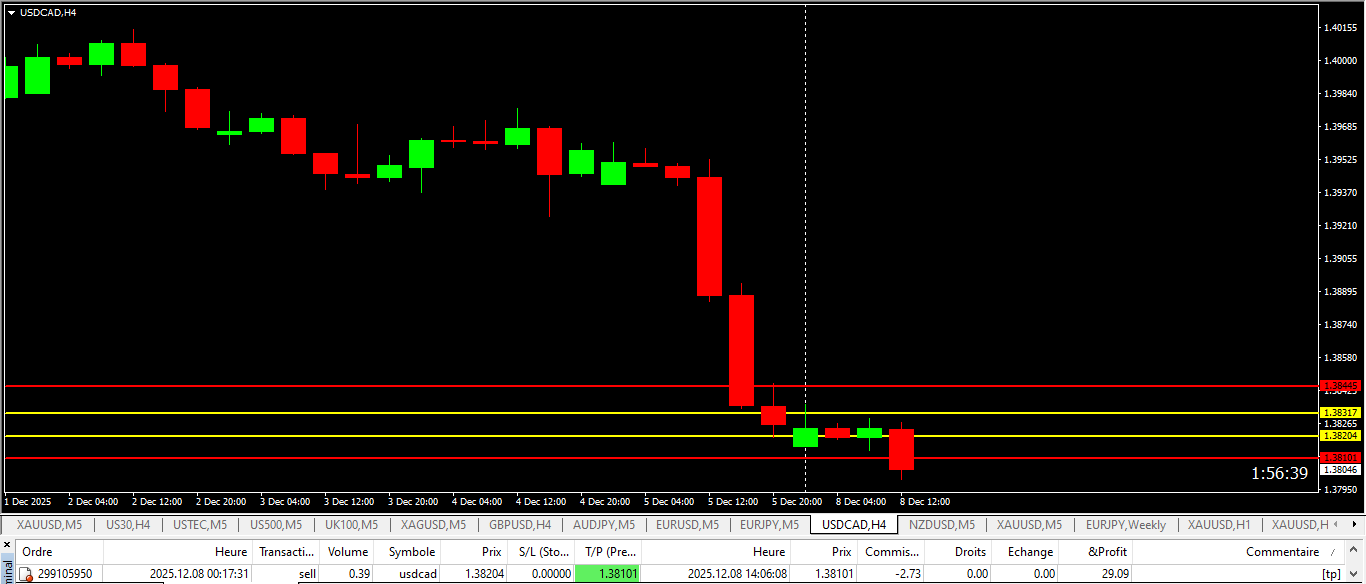The width and height of the screenshot is (1366, 584).
Task: Click the '8 Dec 12:00' time axis label
Action: (x=925, y=502)
